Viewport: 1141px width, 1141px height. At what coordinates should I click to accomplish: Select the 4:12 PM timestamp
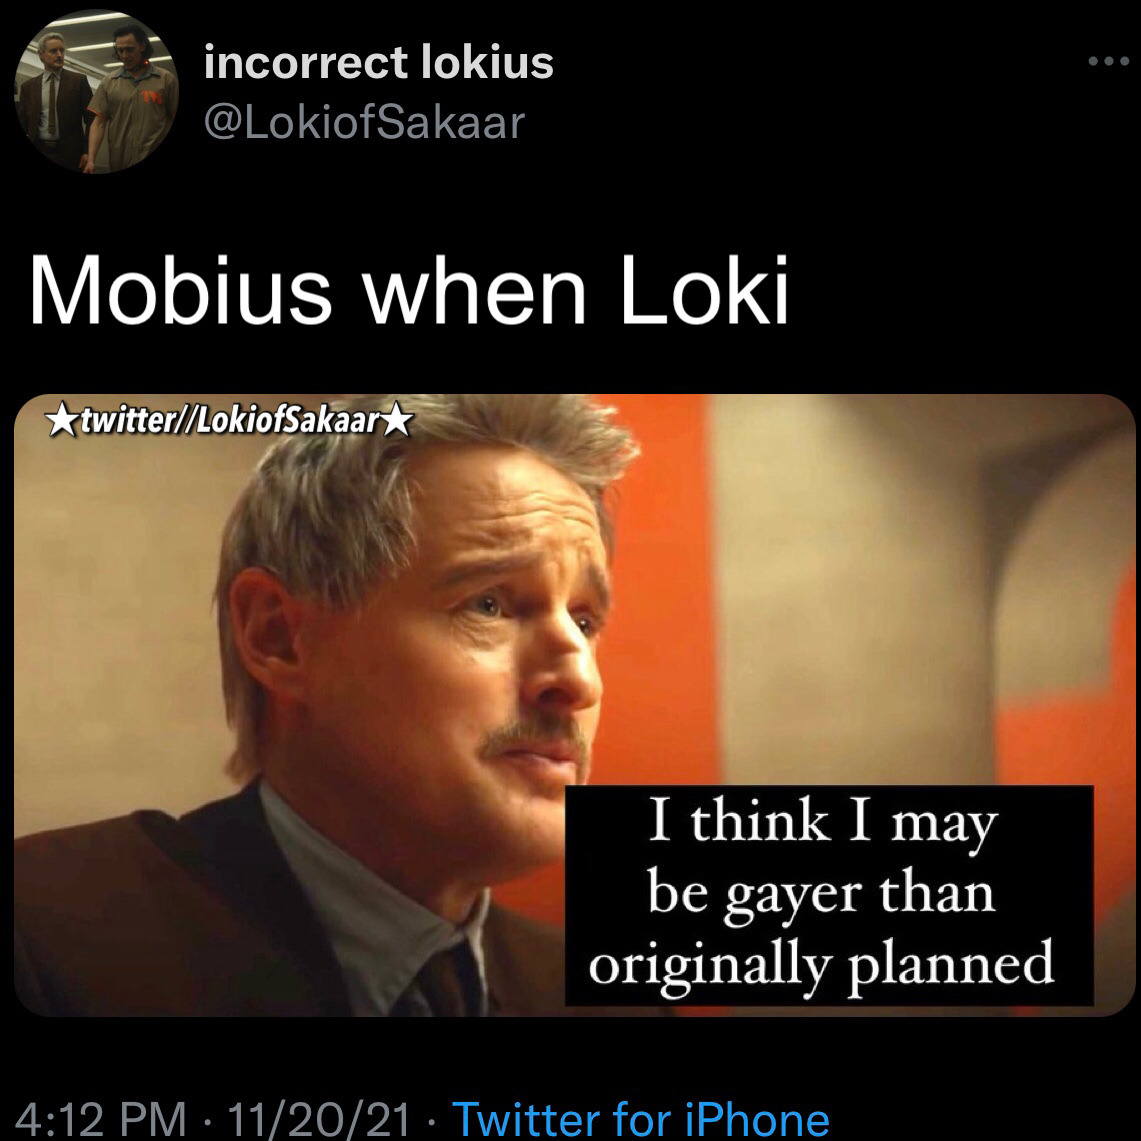click(101, 1118)
